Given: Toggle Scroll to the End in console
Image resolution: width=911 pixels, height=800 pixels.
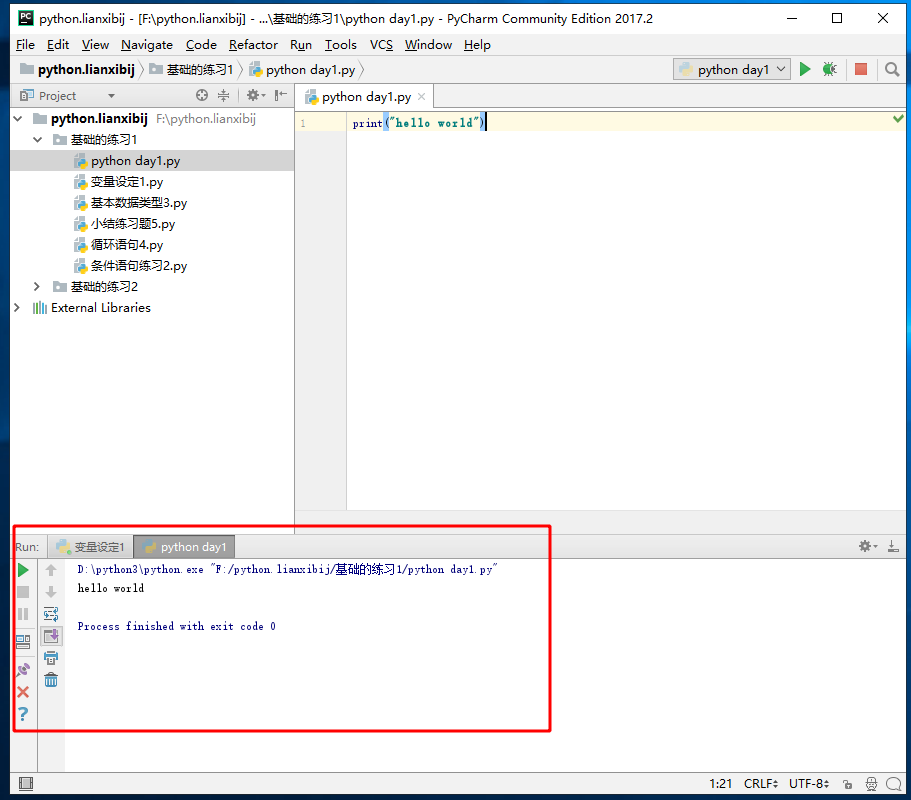Looking at the screenshot, I should click(x=51, y=636).
